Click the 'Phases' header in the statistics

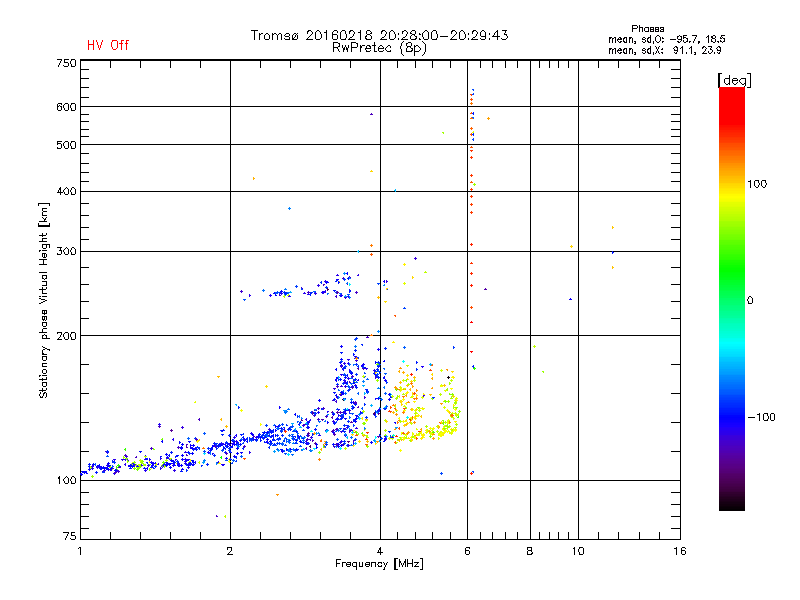[647, 29]
